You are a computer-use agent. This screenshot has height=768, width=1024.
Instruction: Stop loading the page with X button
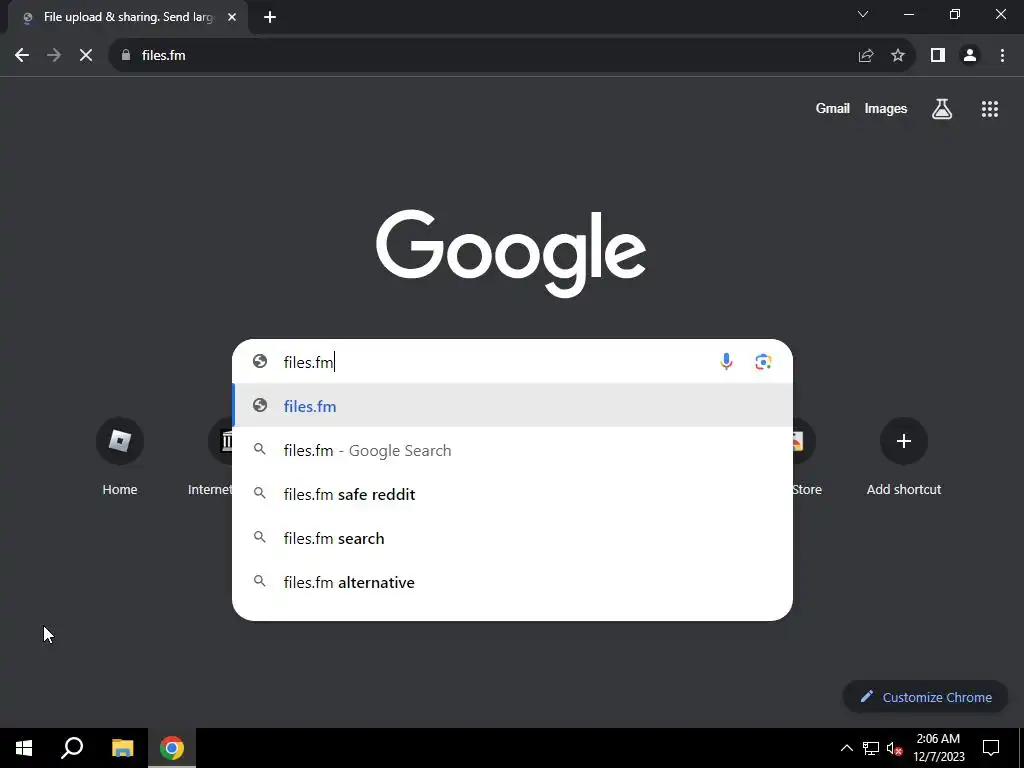[86, 56]
